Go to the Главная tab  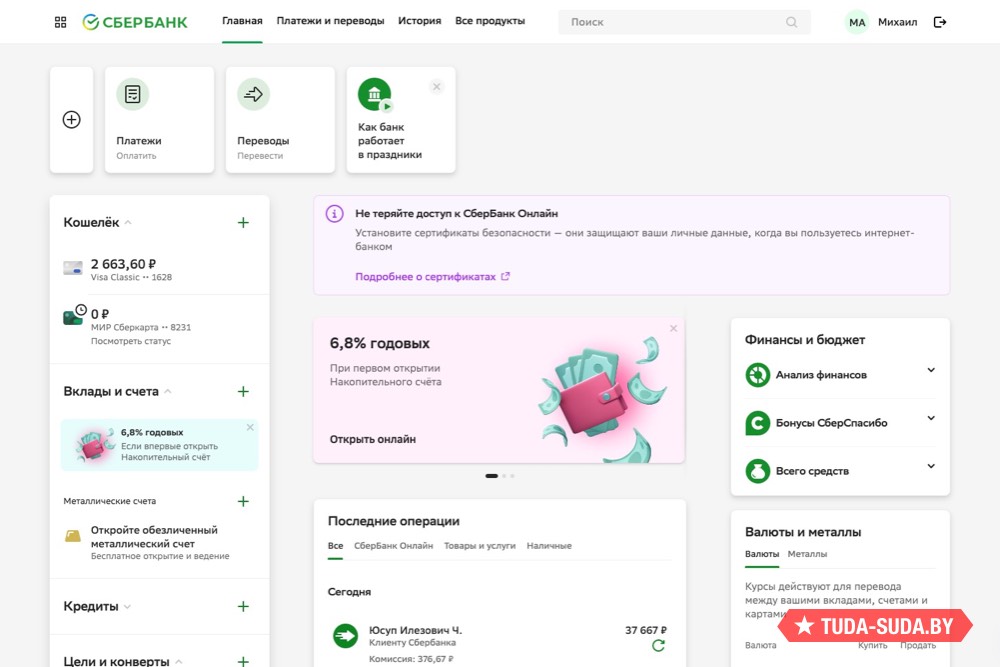pos(242,21)
